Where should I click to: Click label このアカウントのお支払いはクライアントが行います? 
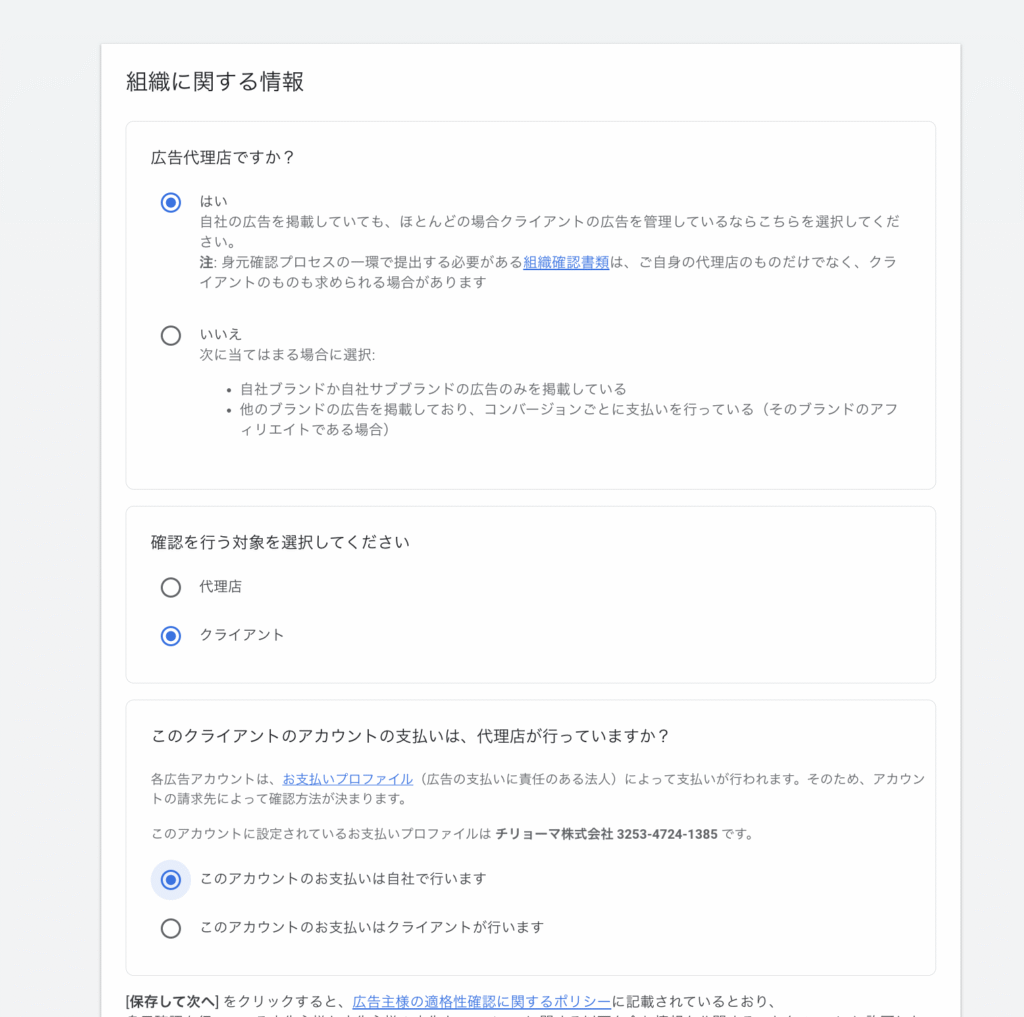[371, 928]
